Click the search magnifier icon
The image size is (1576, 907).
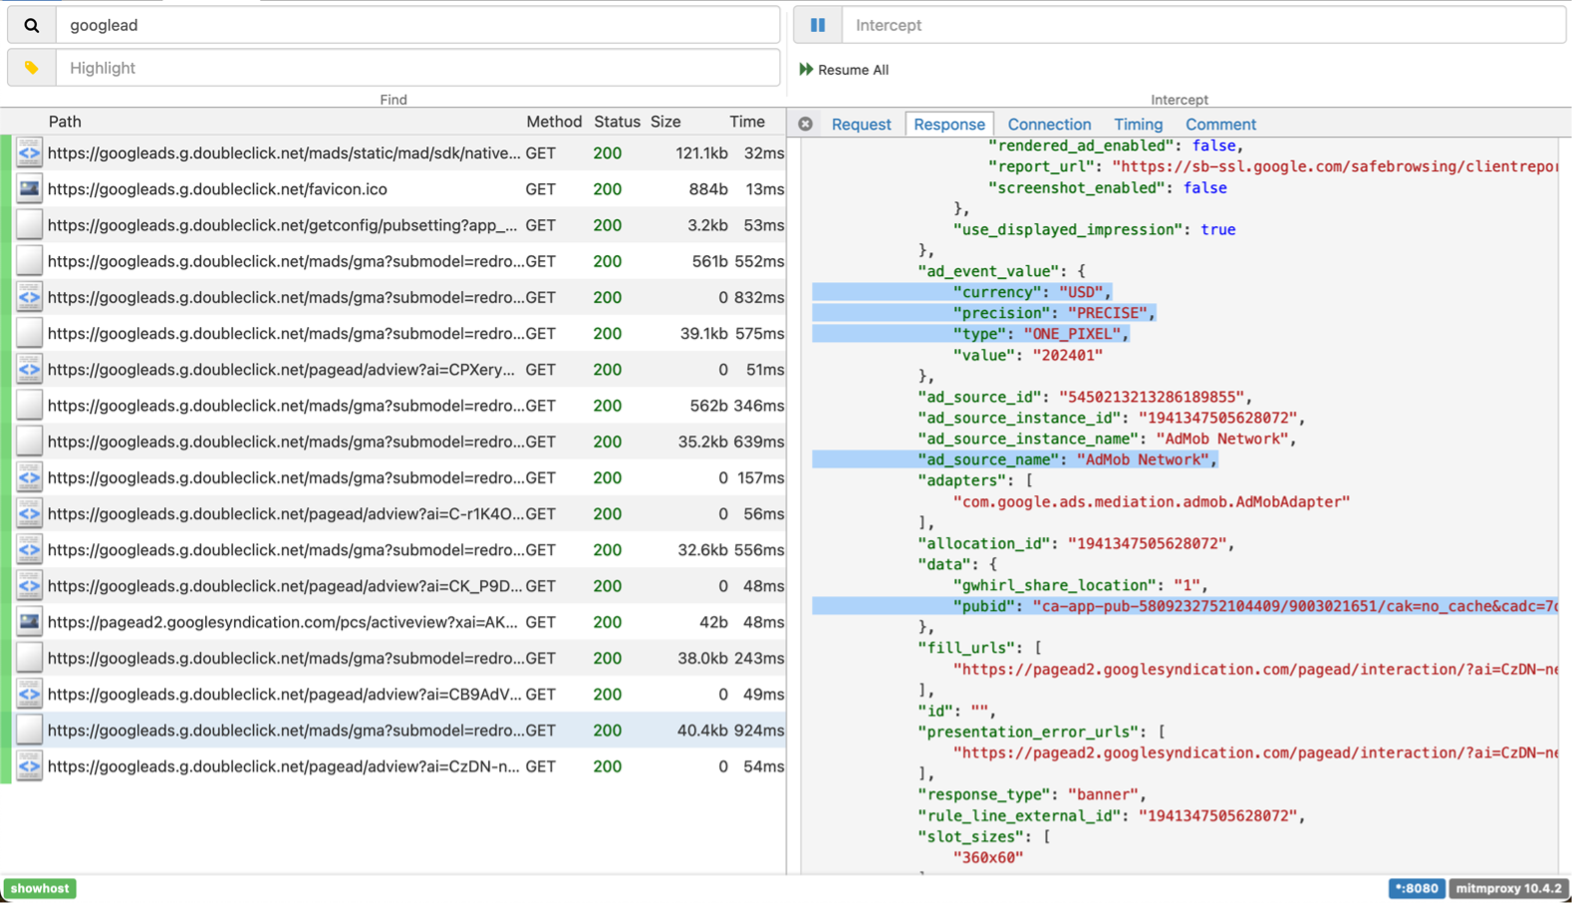coord(31,25)
